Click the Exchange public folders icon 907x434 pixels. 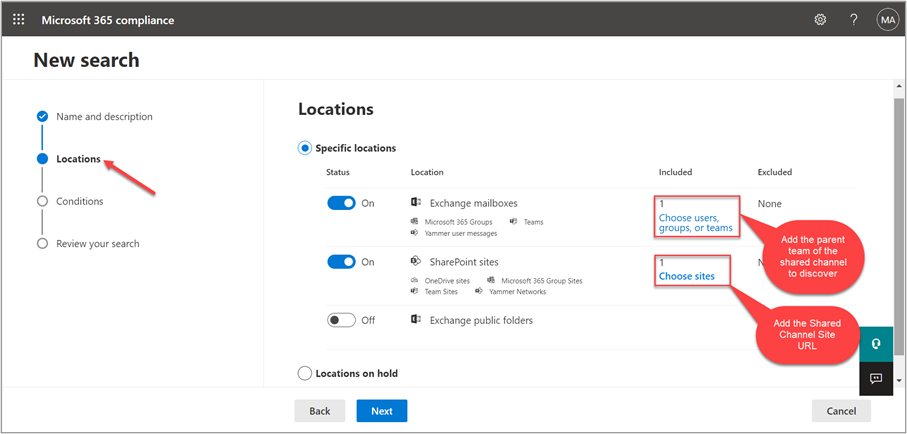point(416,320)
